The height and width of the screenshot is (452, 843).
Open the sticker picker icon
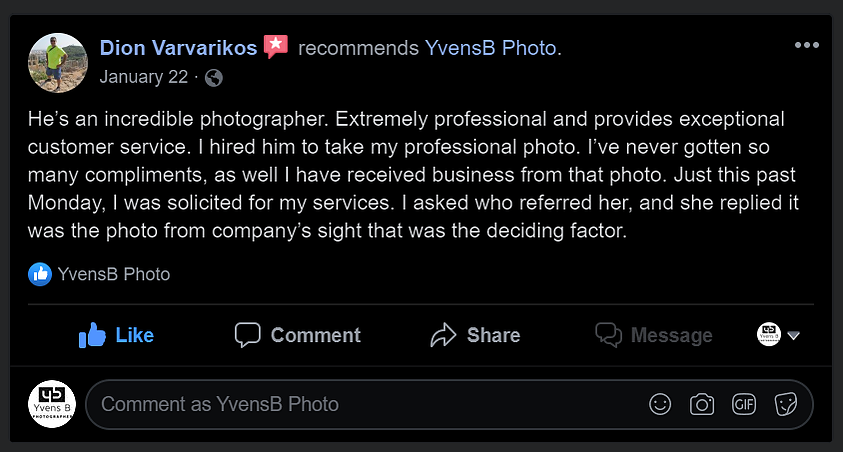(x=785, y=404)
